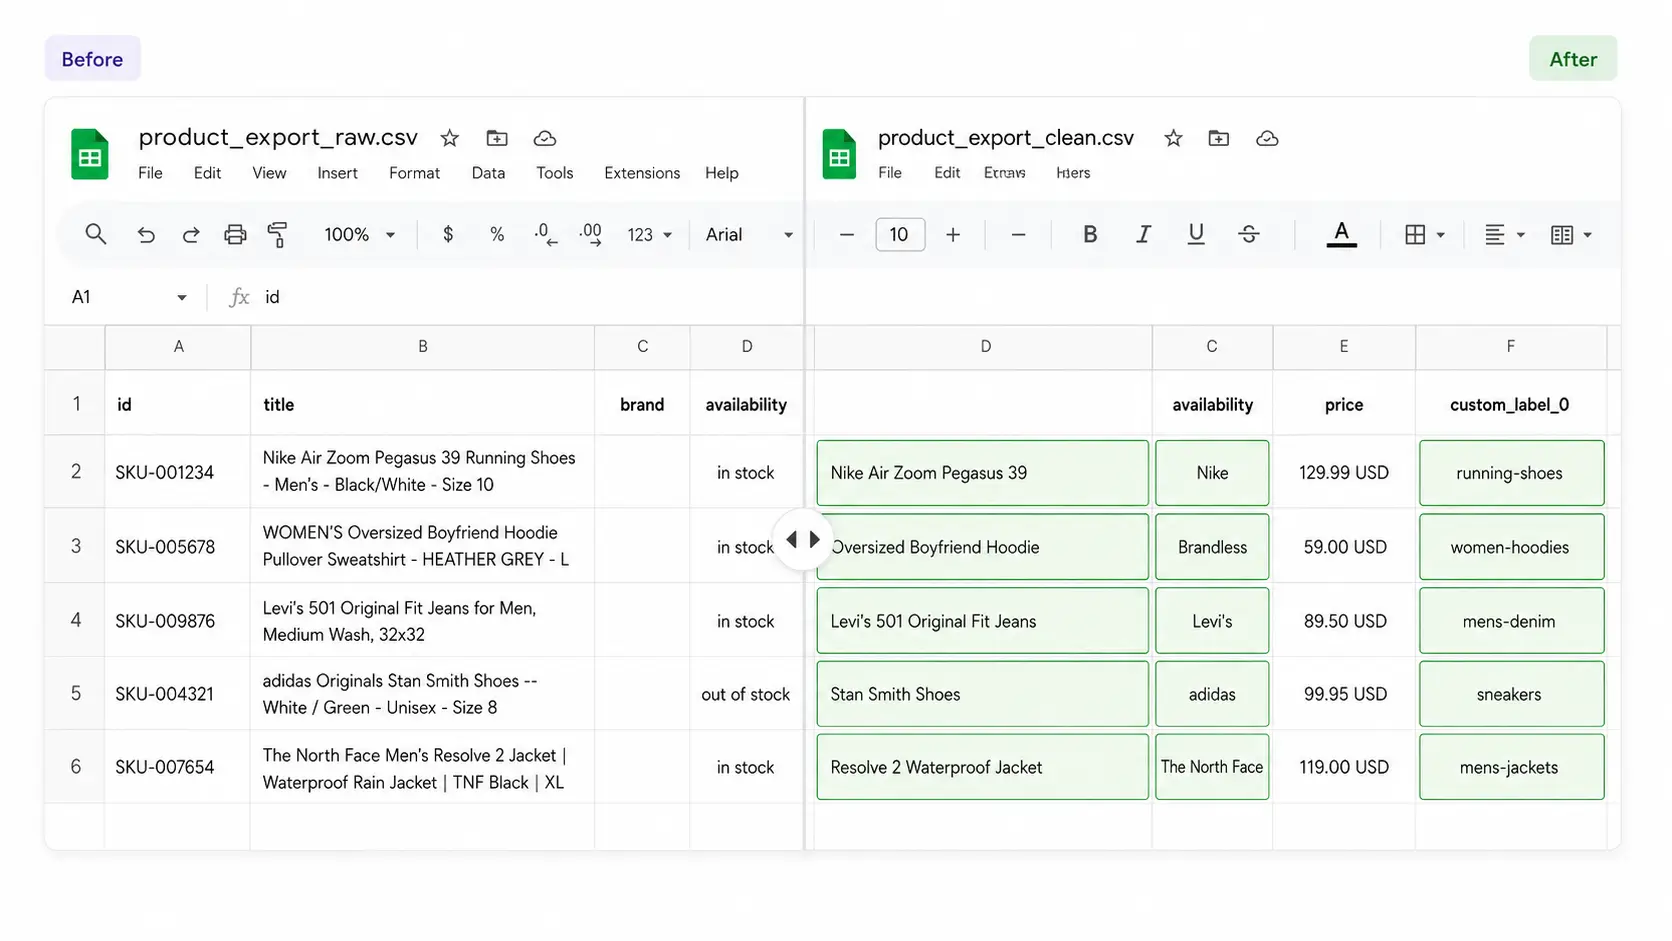Select cell SKU-001234

tap(178, 472)
